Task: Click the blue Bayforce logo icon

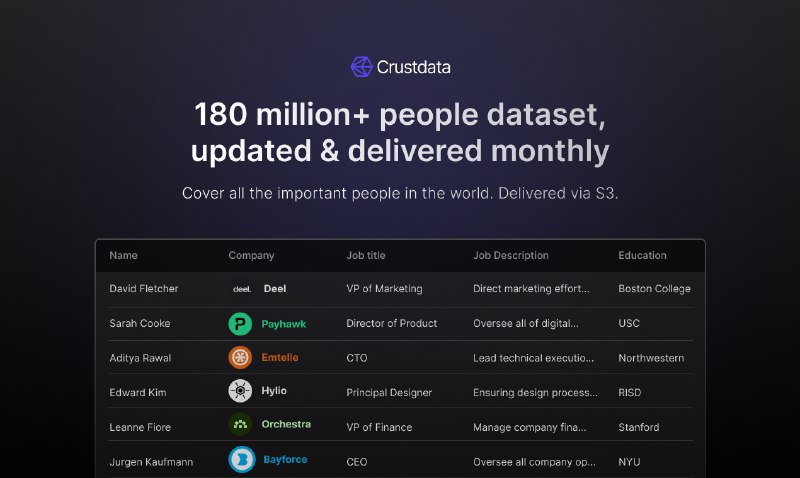Action: pos(240,460)
